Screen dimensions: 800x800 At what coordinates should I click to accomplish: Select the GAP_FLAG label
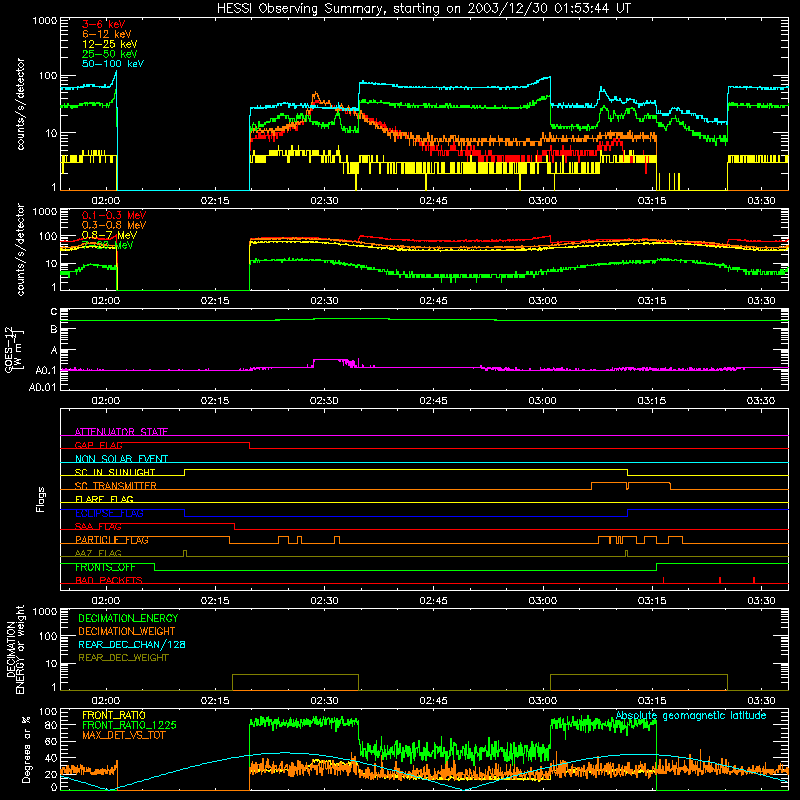click(98, 445)
